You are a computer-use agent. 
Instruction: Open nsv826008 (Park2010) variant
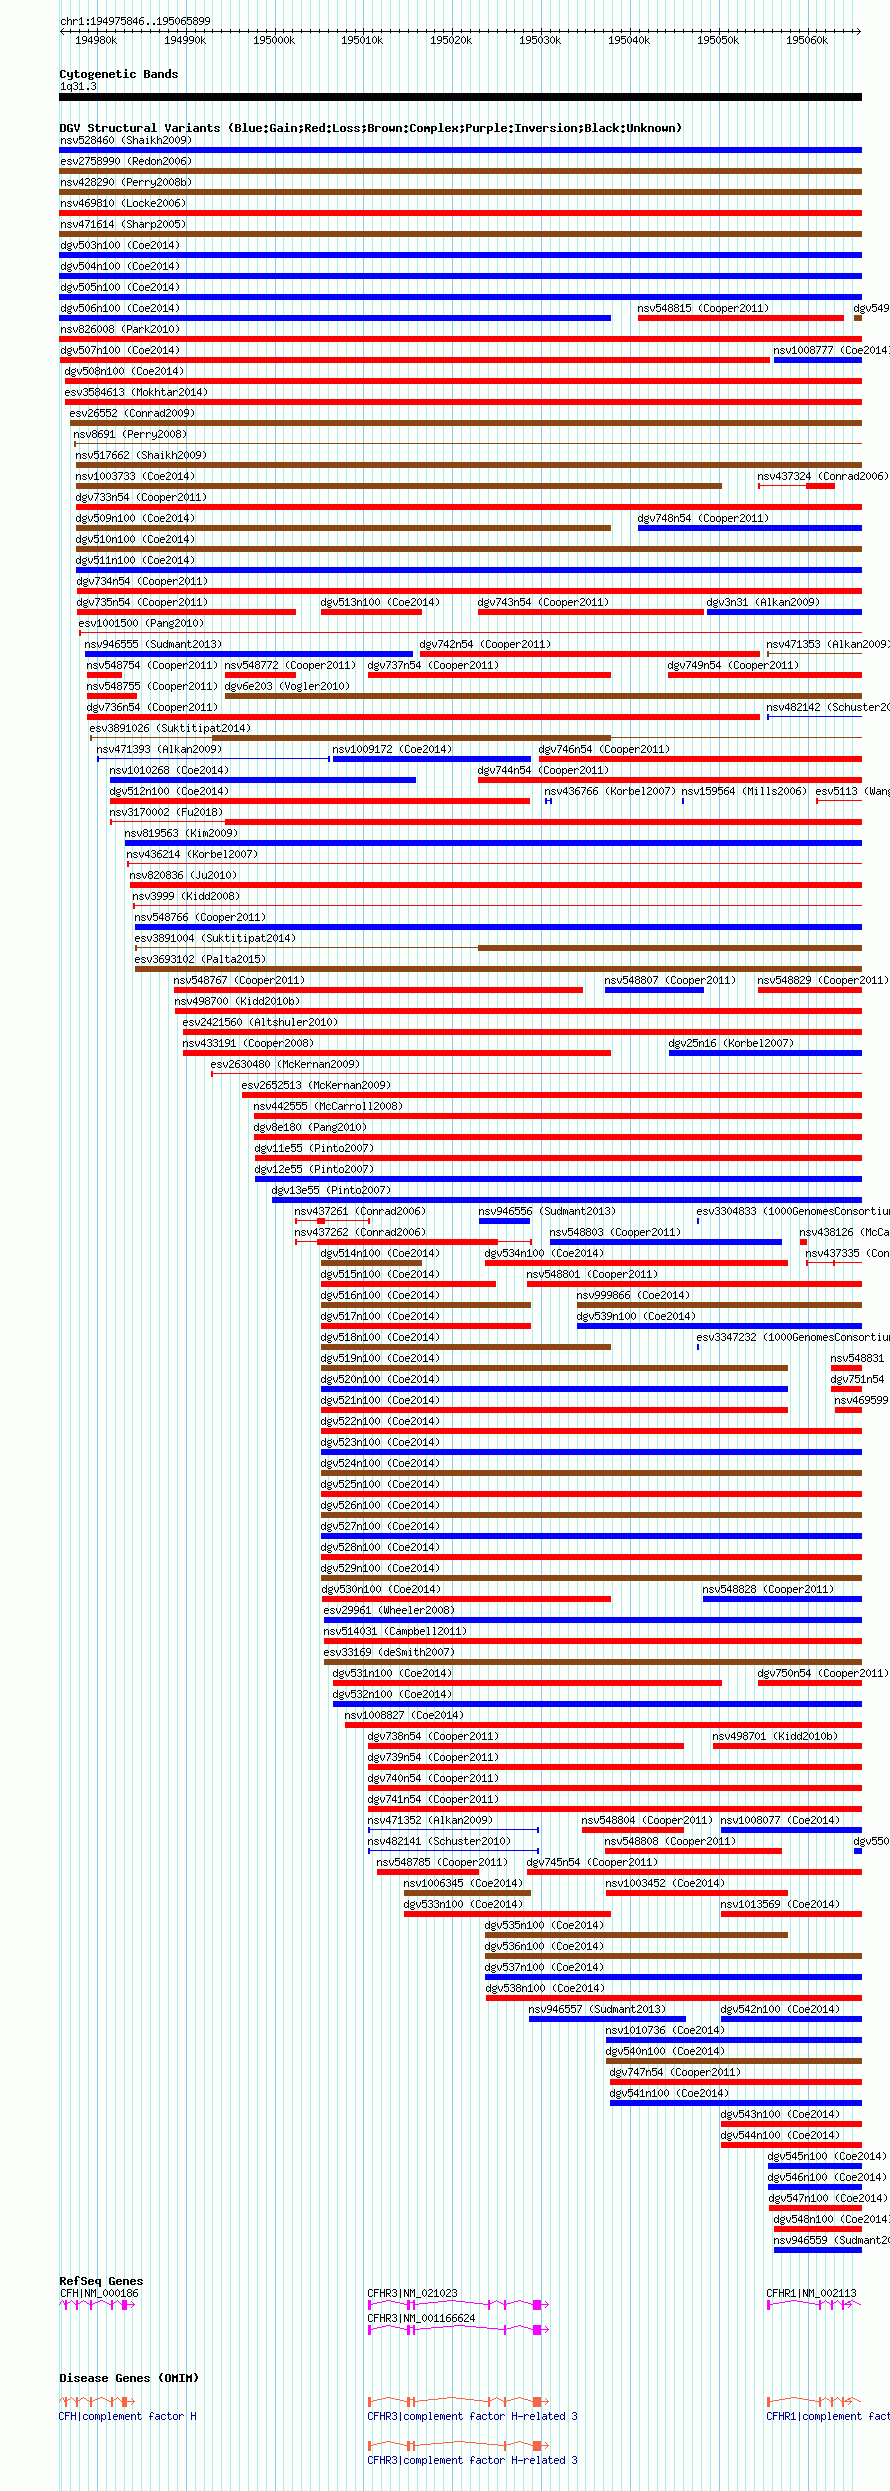119,329
